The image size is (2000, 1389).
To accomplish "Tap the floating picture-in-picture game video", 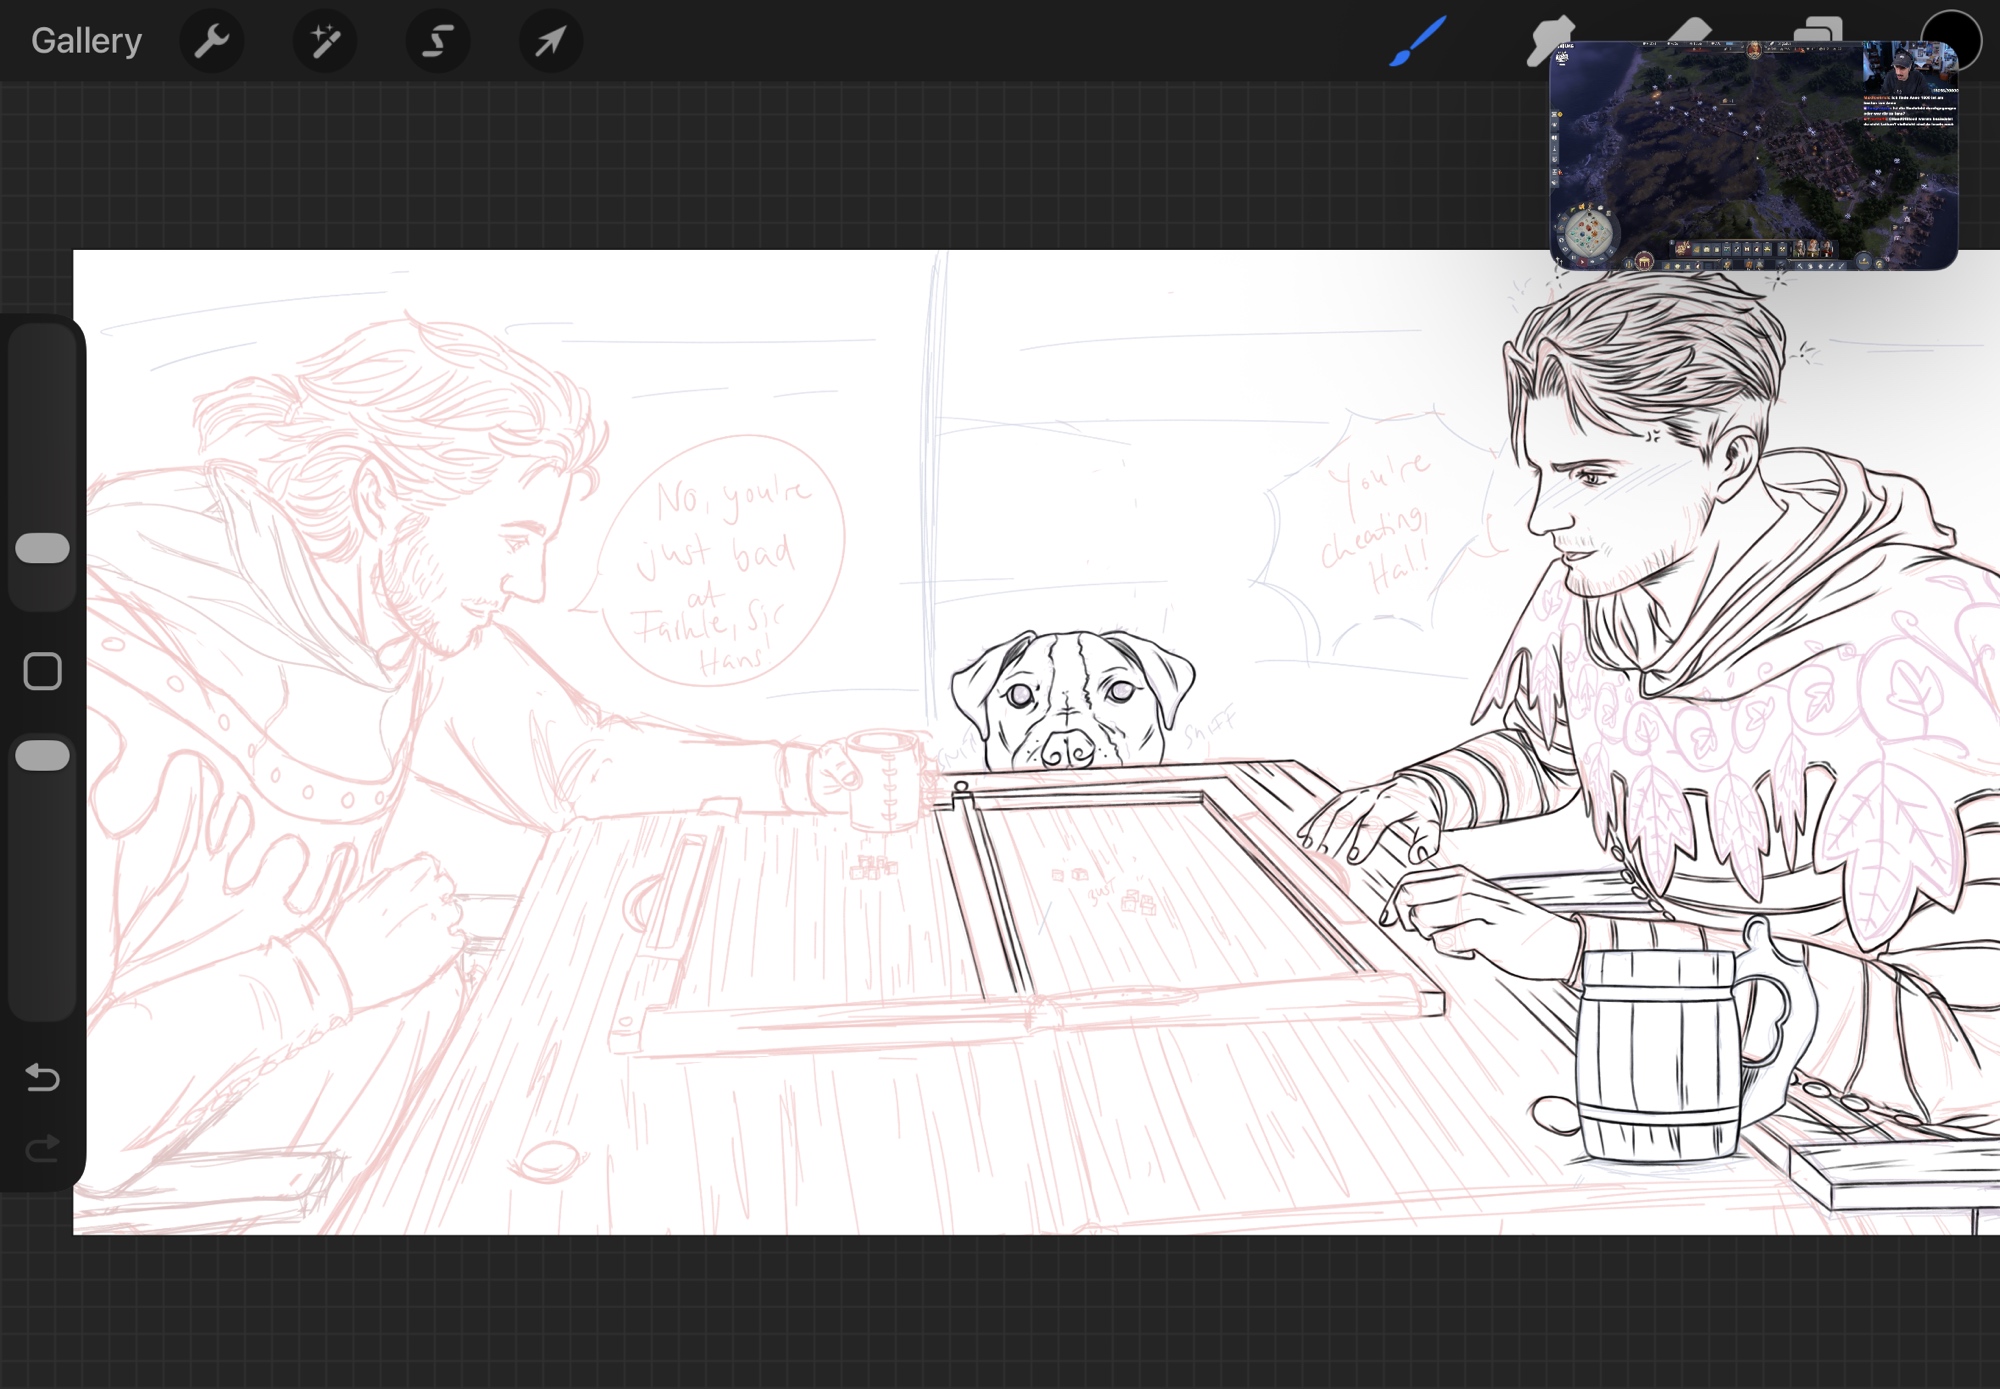I will click(1752, 155).
